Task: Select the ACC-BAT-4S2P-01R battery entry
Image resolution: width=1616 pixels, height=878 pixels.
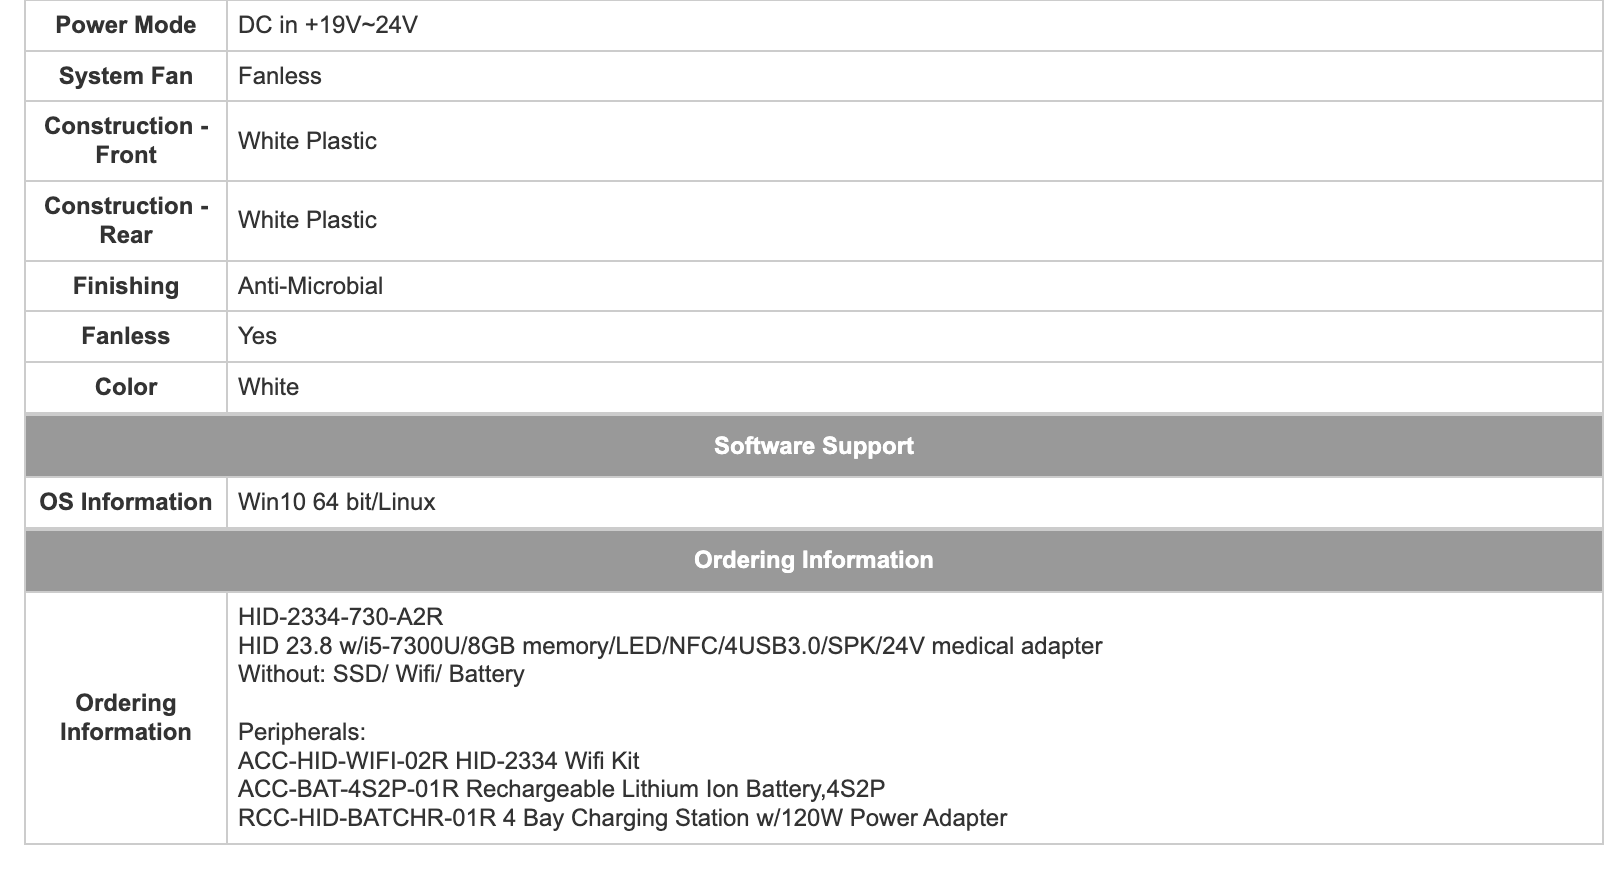Action: [x=561, y=789]
